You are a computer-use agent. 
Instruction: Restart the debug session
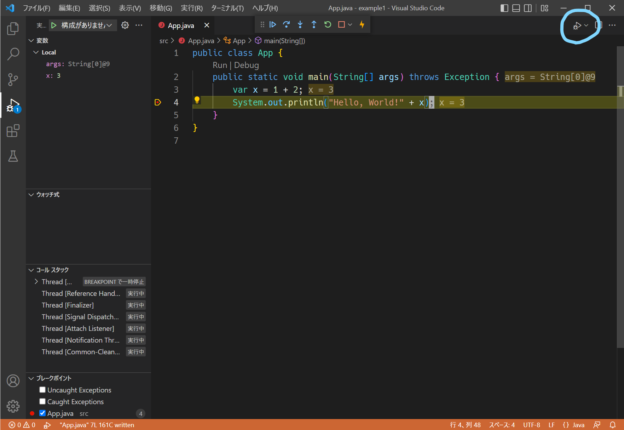328,25
